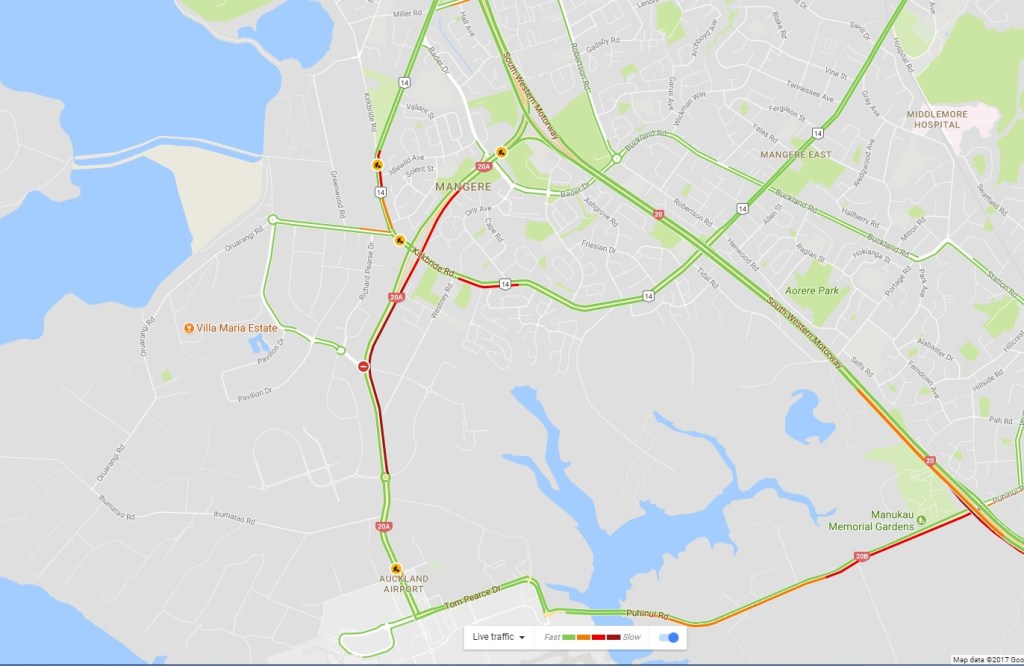Image resolution: width=1024 pixels, height=666 pixels.
Task: Click the Auckland Airport place label
Action: (x=404, y=584)
